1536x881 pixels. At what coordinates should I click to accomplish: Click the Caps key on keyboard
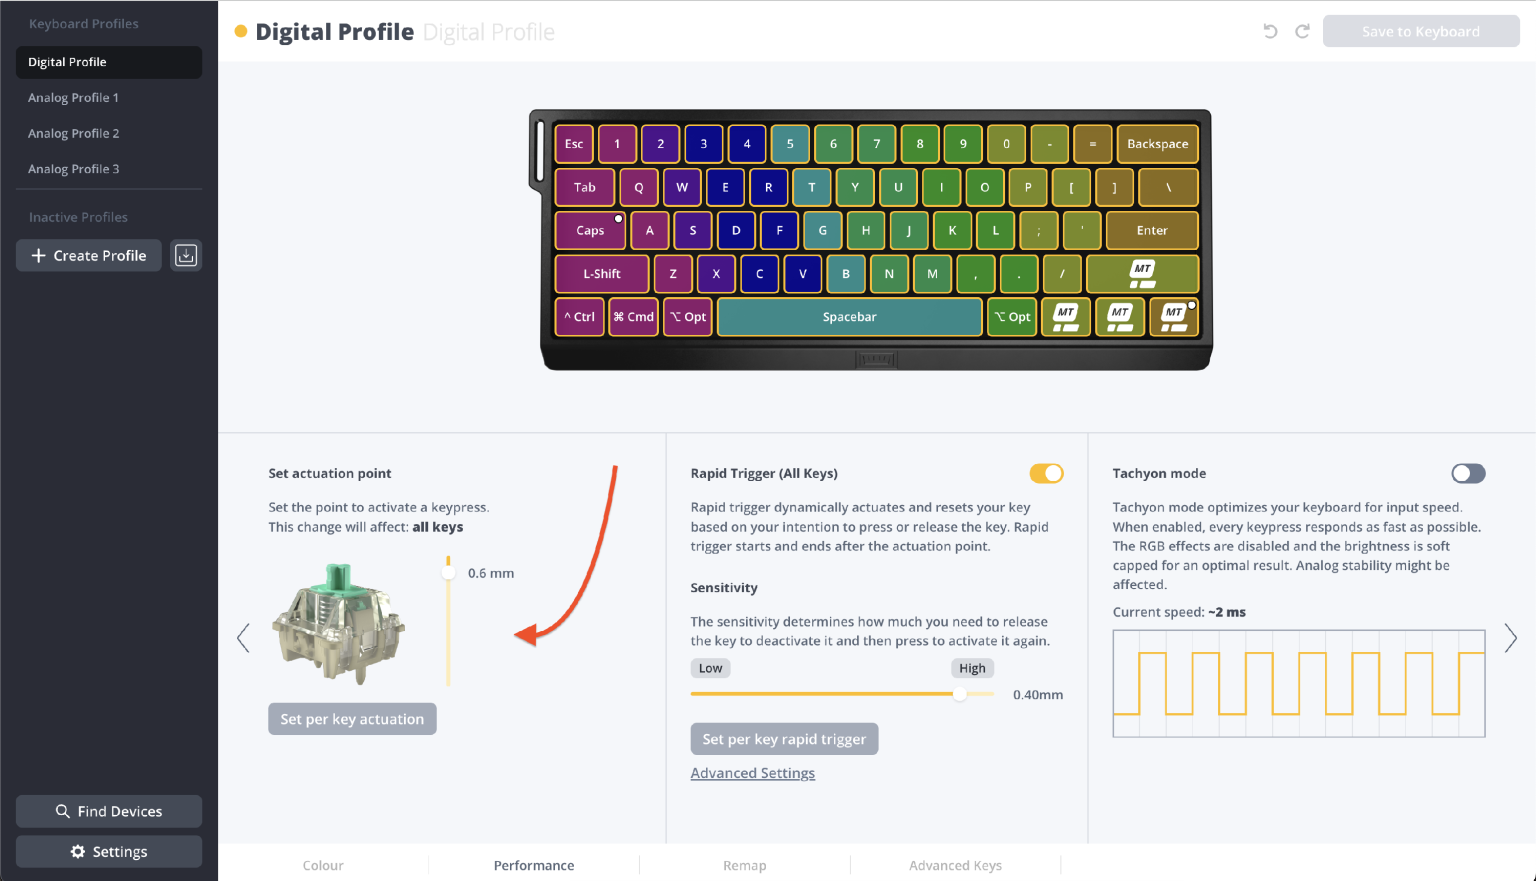pos(590,230)
